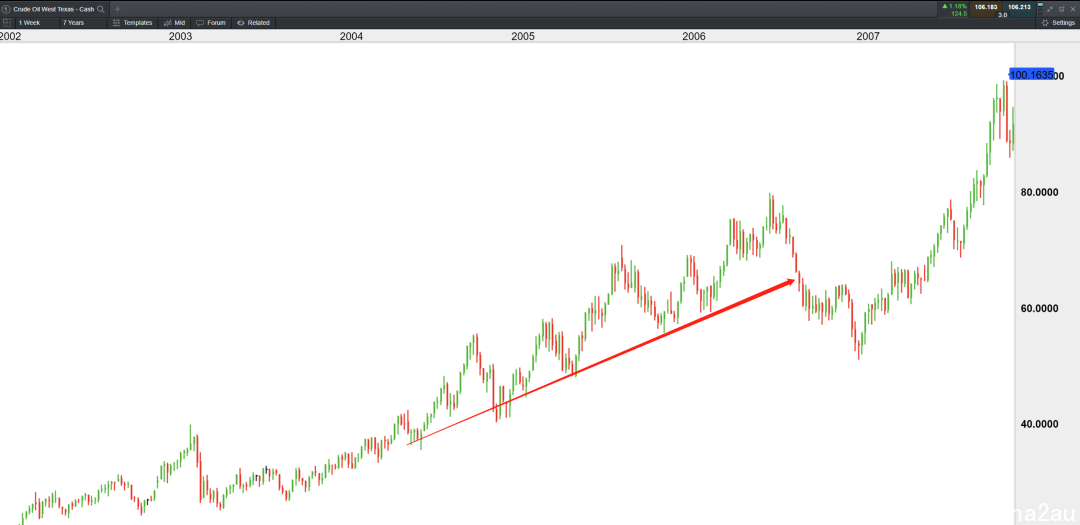Image resolution: width=1080 pixels, height=525 pixels.
Task: Click the 100.1635 current price label
Action: click(1031, 74)
